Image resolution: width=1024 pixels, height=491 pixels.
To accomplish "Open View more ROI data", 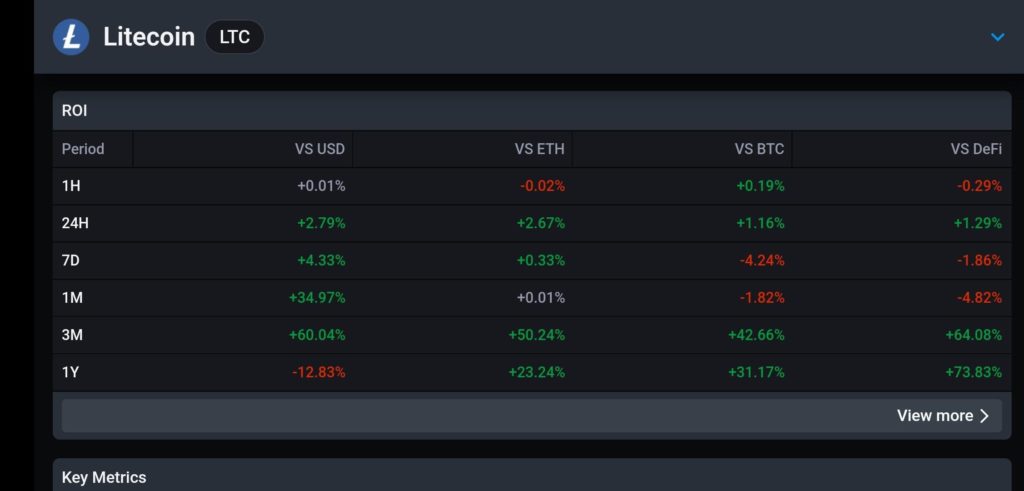I will [532, 416].
